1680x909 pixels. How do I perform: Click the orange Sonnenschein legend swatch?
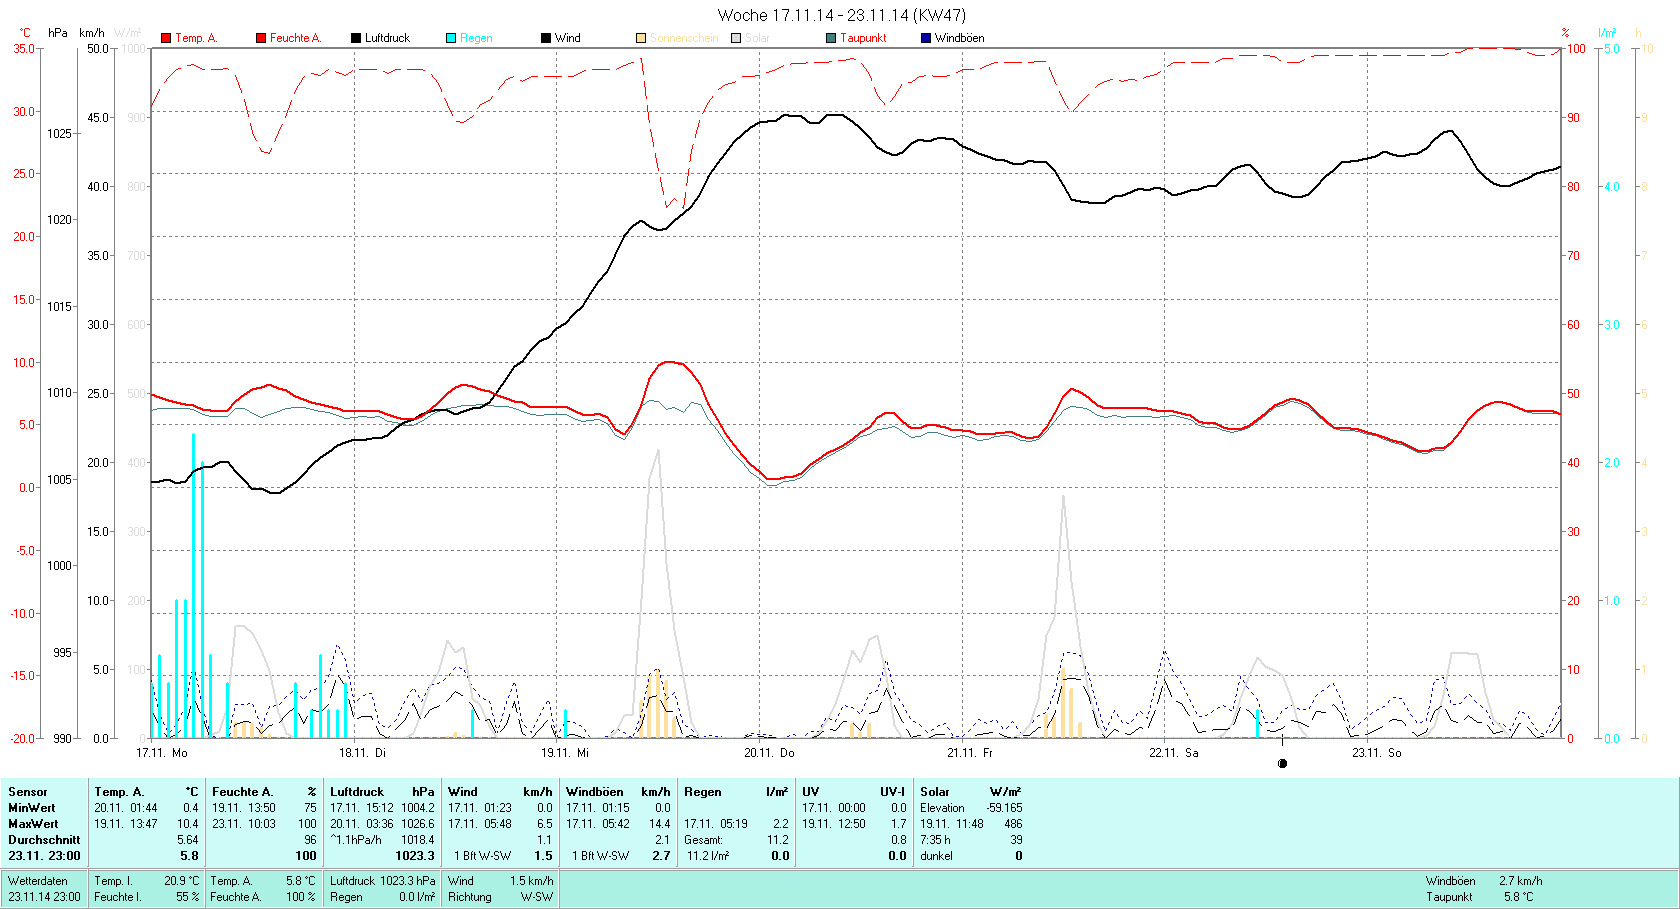click(x=641, y=38)
